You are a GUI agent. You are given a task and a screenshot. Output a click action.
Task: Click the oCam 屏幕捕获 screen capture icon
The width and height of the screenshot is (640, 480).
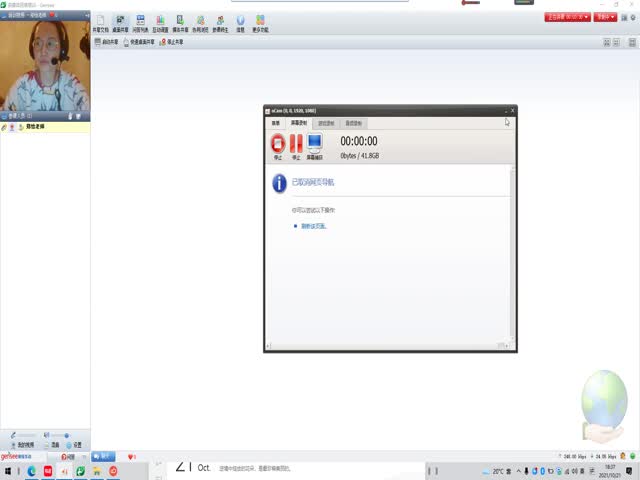coord(314,146)
